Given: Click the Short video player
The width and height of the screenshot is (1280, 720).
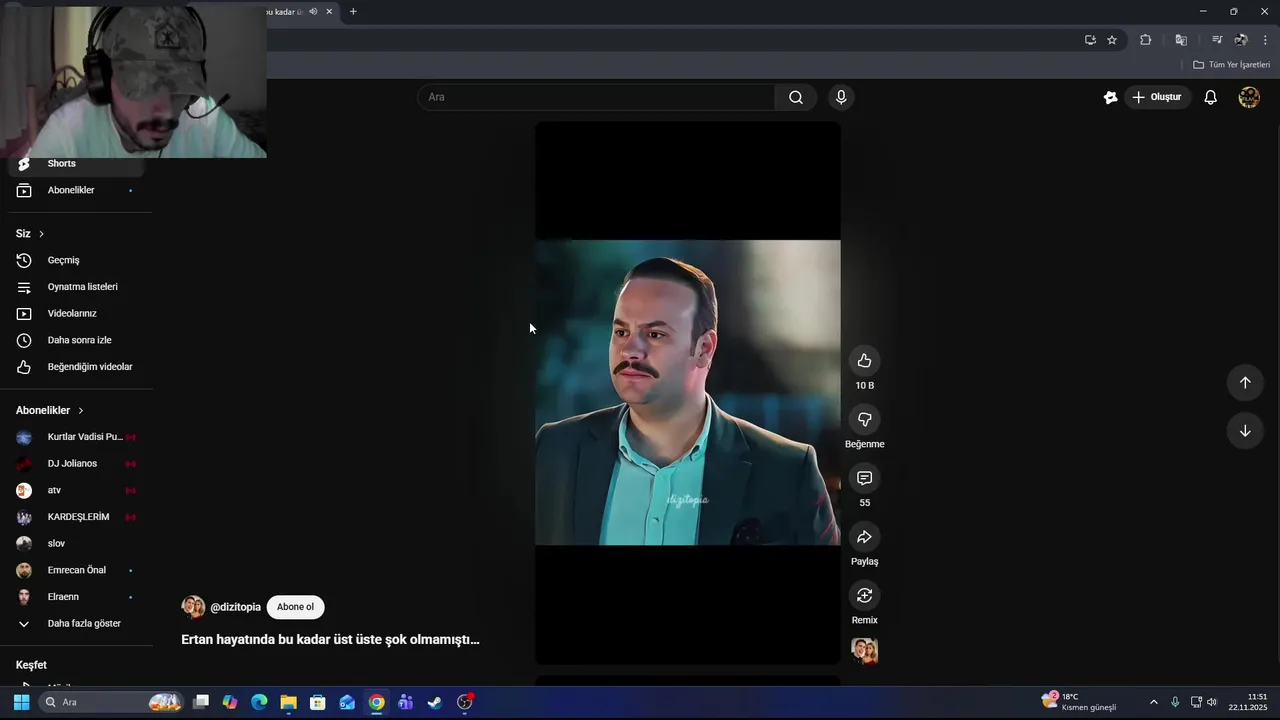Looking at the screenshot, I should (x=687, y=393).
